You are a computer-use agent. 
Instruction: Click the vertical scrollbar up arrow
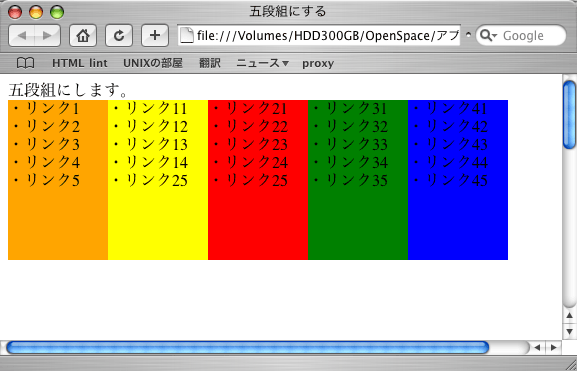pyautogui.click(x=570, y=315)
